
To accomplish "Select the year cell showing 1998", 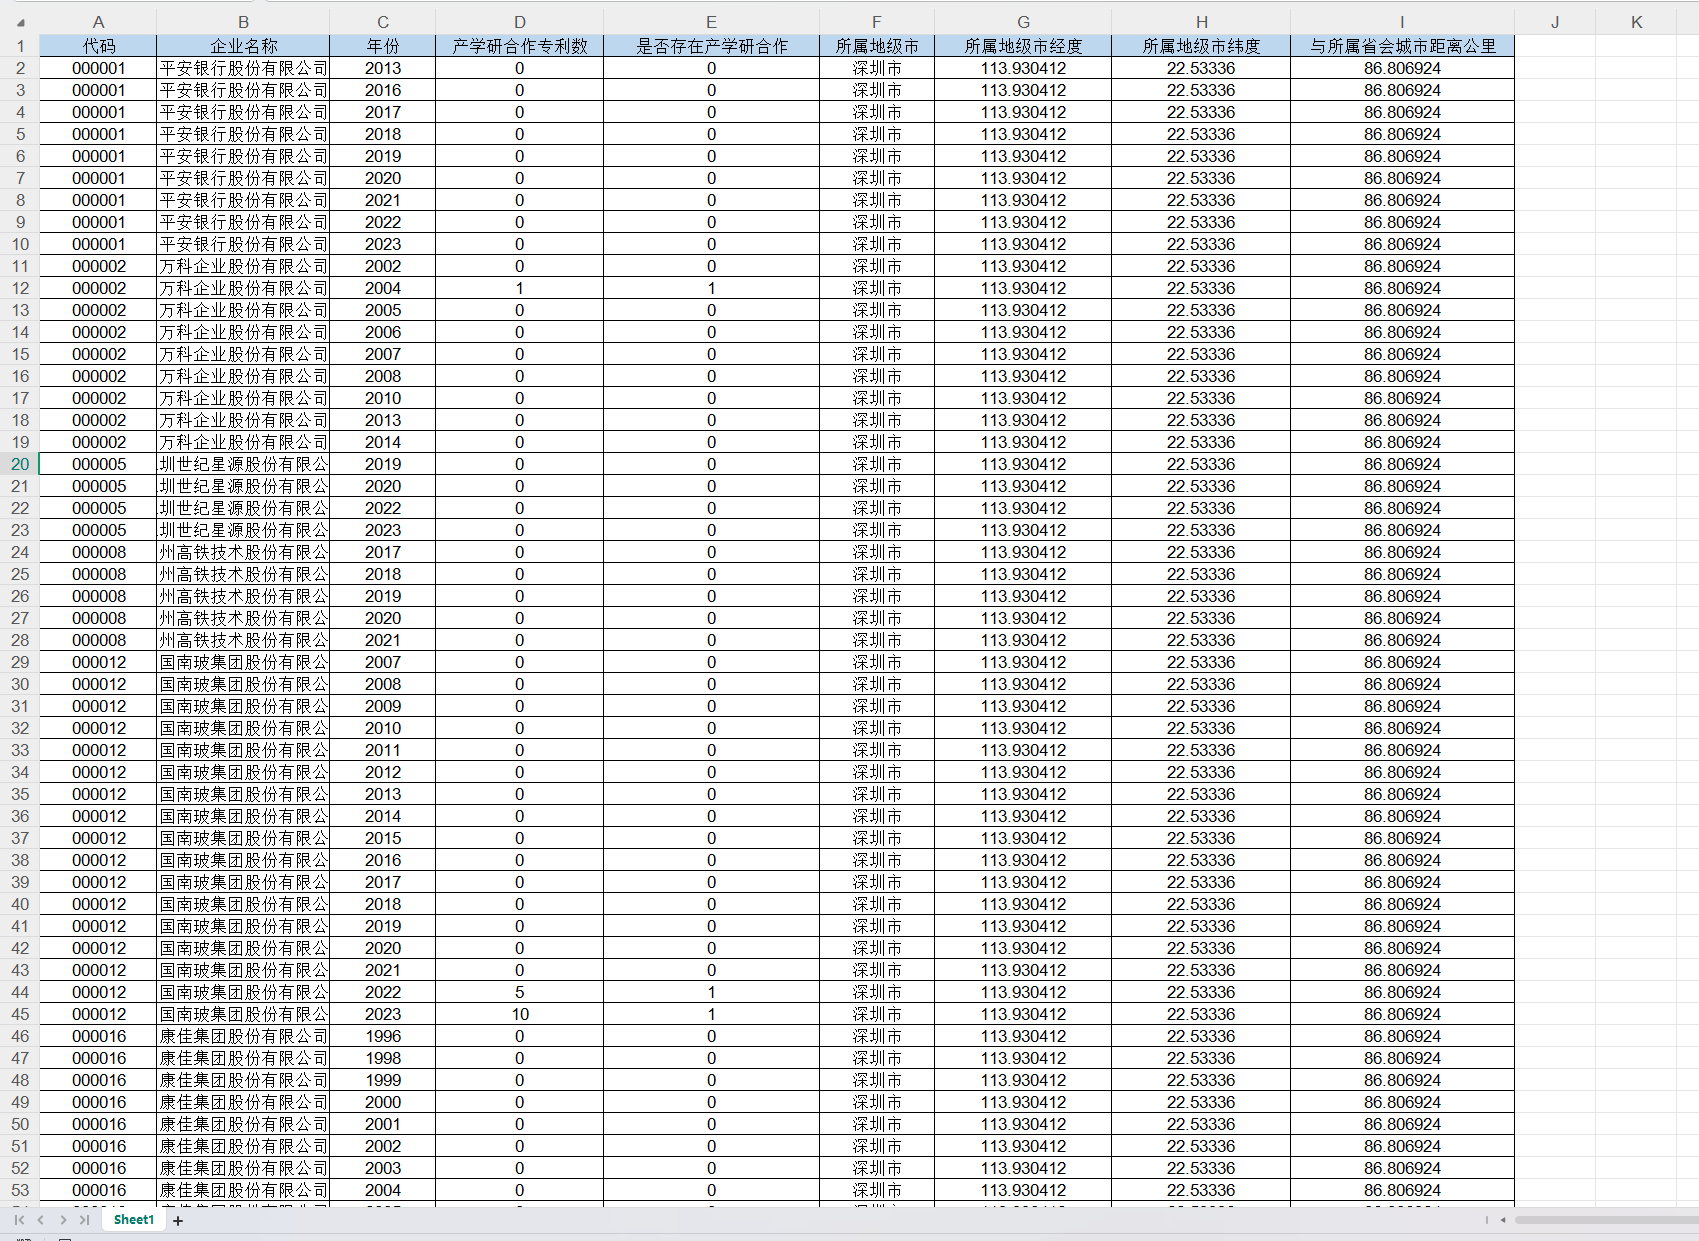I will 383,1058.
